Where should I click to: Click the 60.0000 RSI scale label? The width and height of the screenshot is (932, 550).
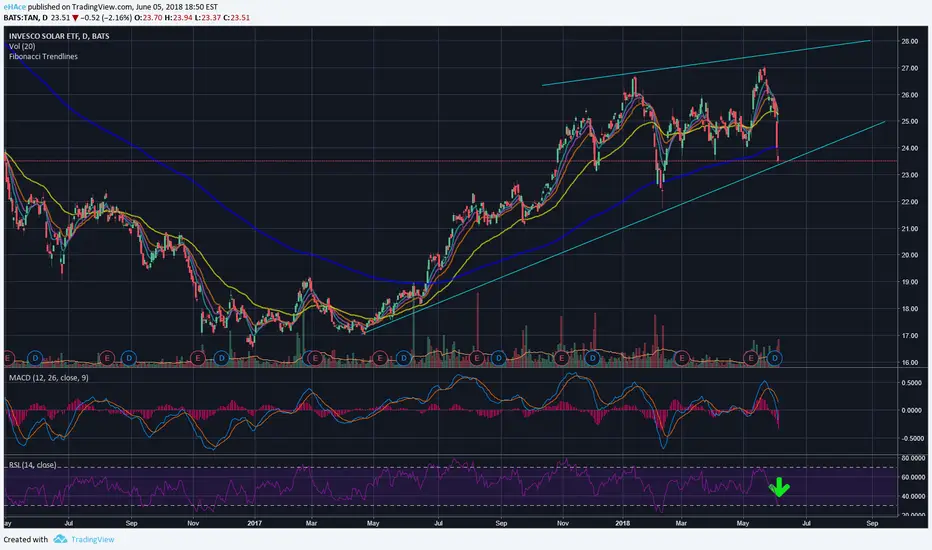913,477
